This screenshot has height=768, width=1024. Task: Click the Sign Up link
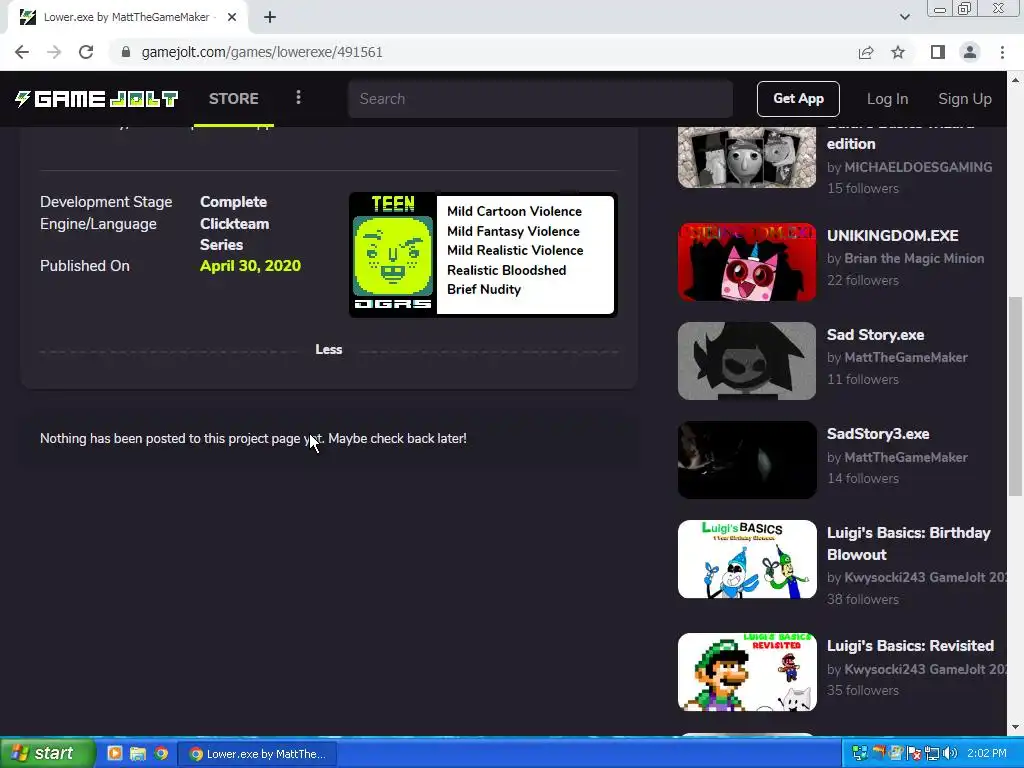click(x=965, y=99)
